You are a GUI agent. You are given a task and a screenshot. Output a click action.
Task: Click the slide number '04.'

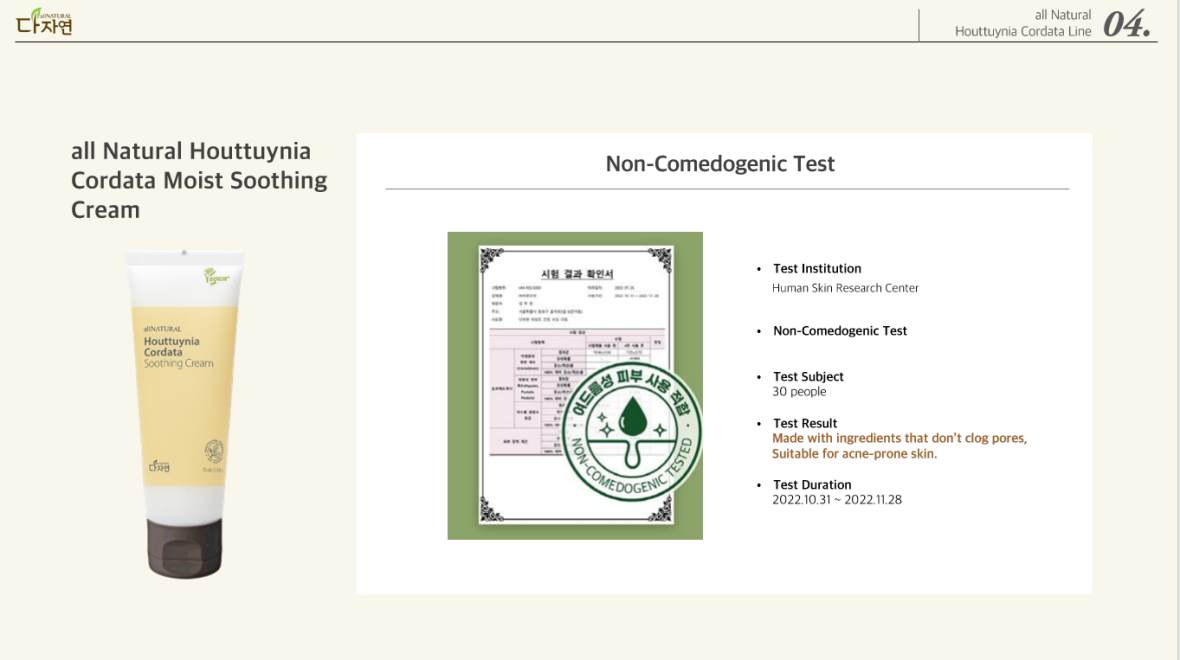[x=1127, y=24]
